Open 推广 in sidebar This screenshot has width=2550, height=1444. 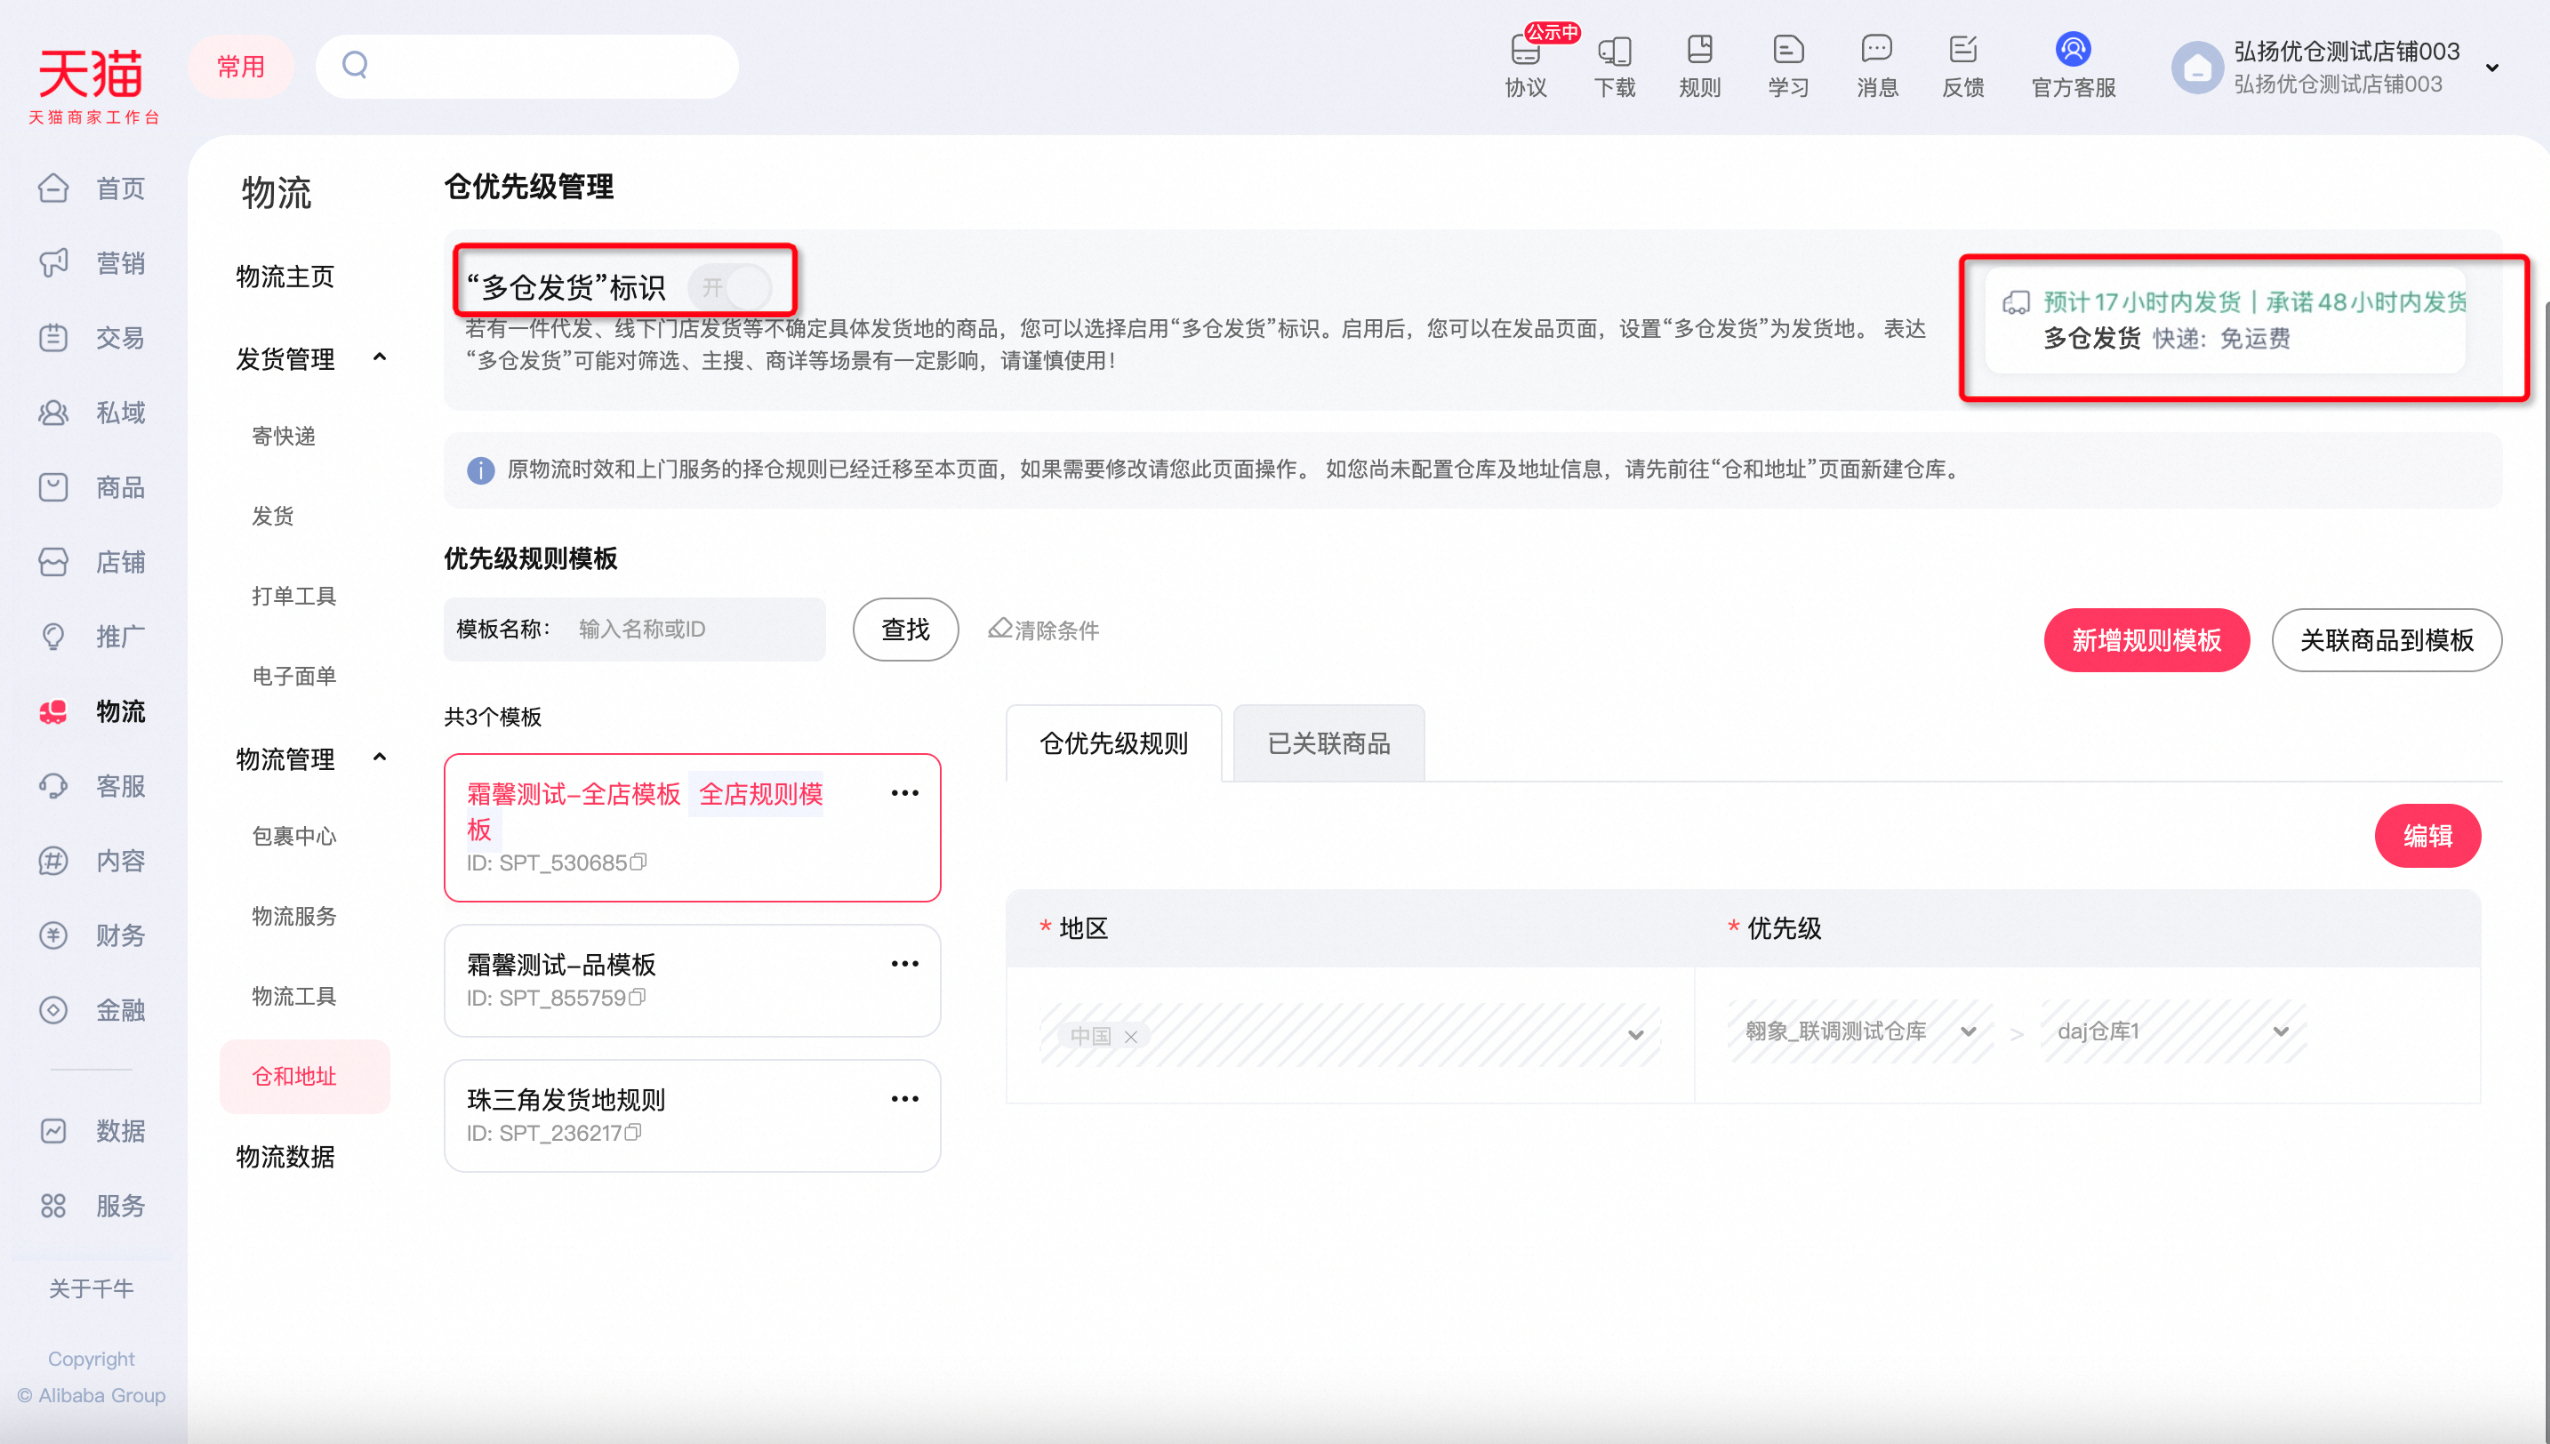(93, 636)
